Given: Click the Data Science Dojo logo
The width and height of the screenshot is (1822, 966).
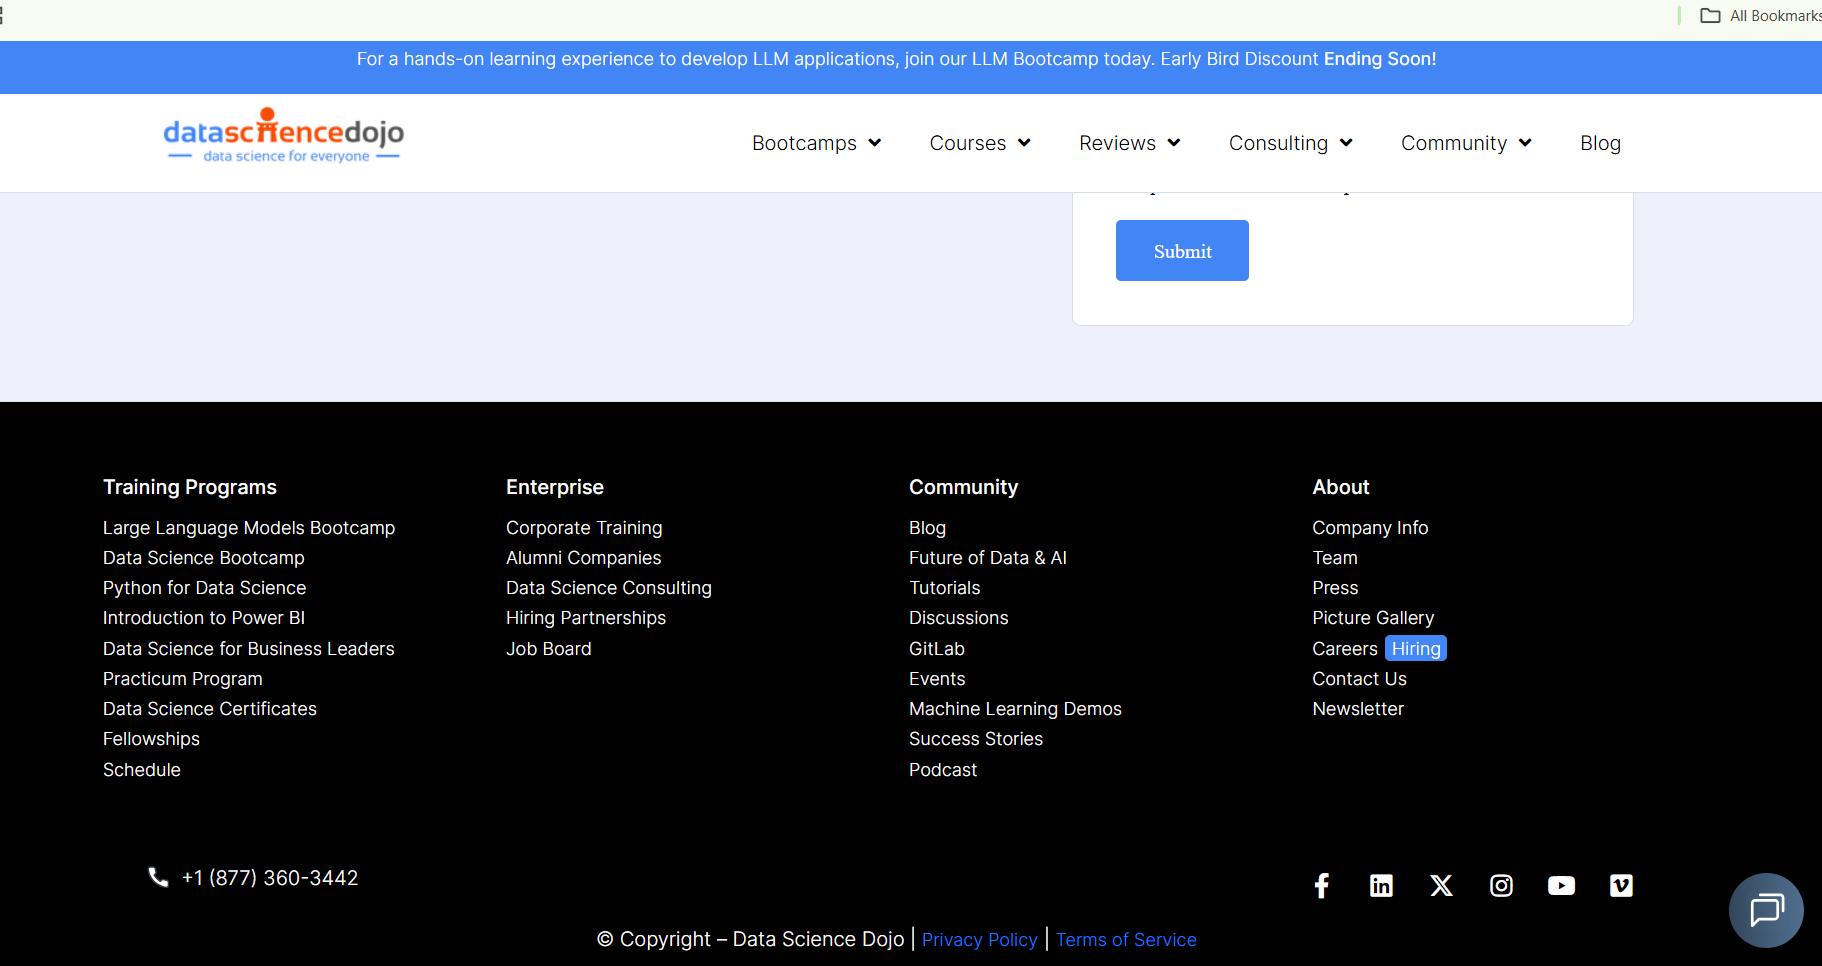Looking at the screenshot, I should (x=284, y=137).
